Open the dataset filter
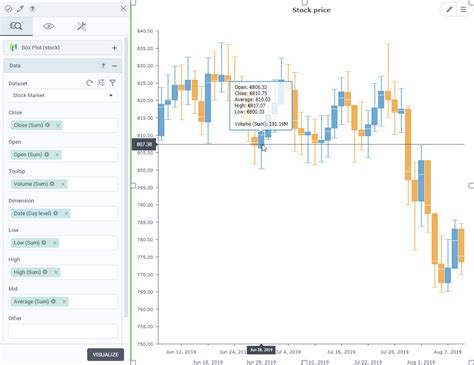 pyautogui.click(x=113, y=82)
